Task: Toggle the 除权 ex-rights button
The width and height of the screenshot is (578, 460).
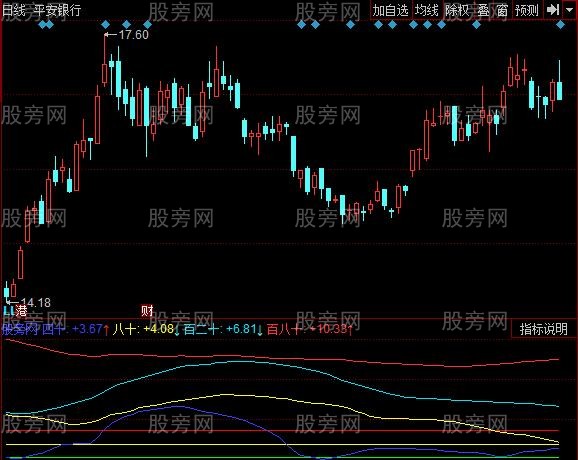Action: point(456,10)
